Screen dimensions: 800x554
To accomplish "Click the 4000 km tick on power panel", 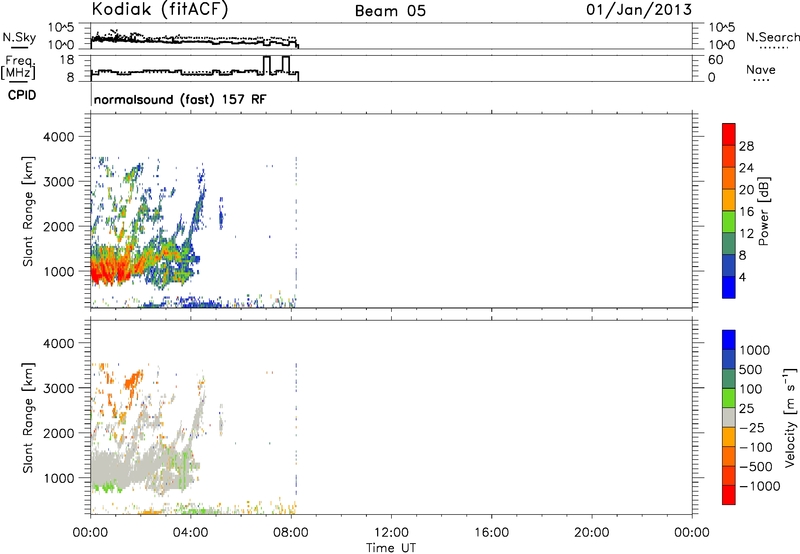I will [x=59, y=137].
